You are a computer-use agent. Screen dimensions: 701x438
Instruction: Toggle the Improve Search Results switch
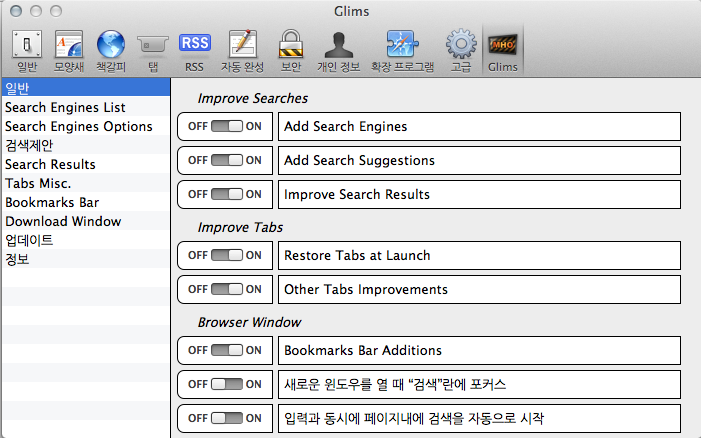tap(227, 194)
